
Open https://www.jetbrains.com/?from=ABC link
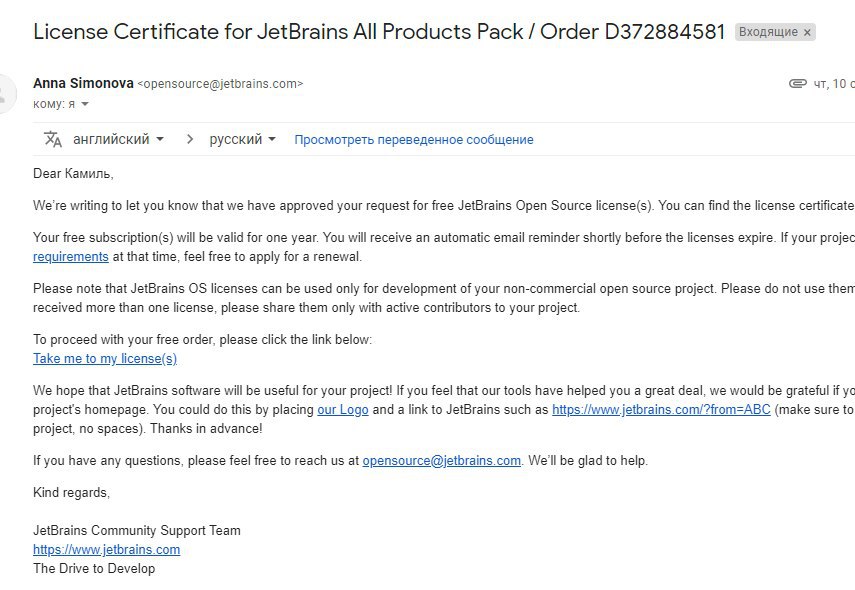(x=661, y=410)
